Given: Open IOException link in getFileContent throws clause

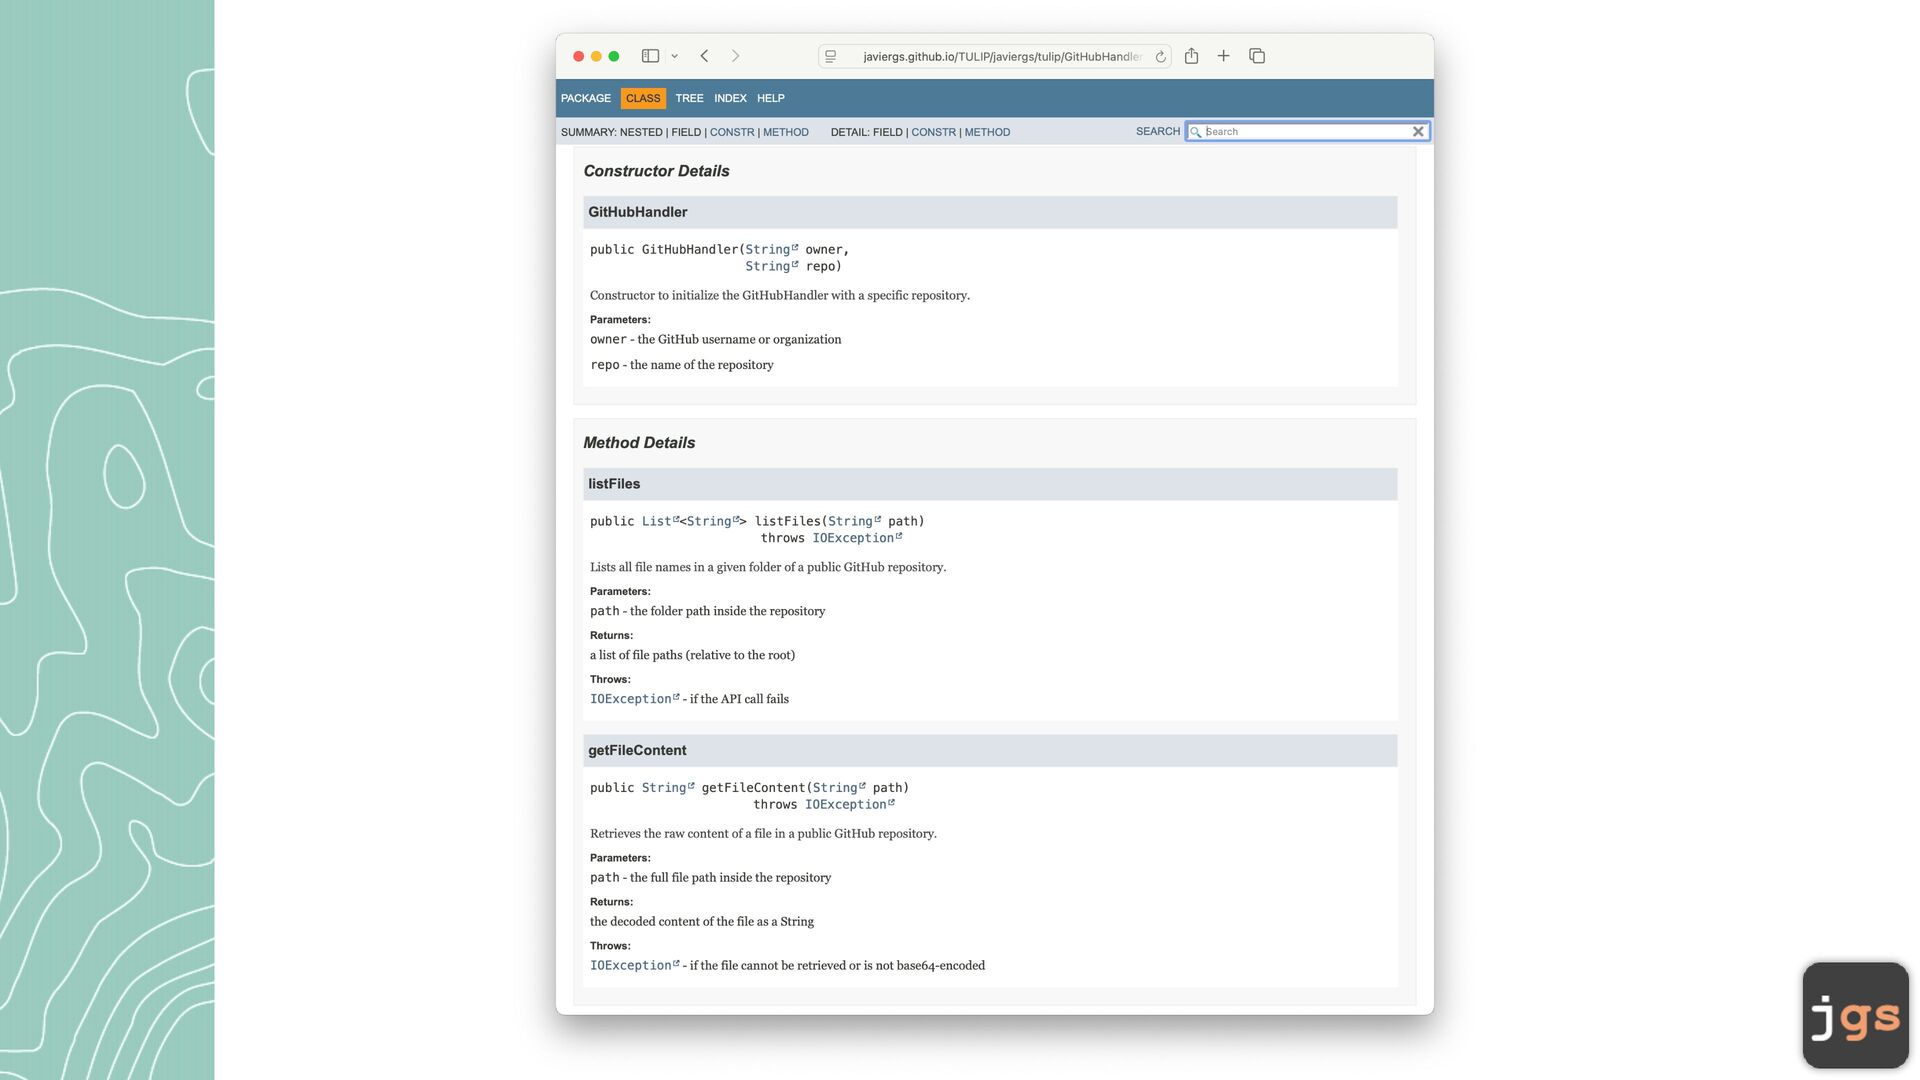Looking at the screenshot, I should tap(850, 805).
